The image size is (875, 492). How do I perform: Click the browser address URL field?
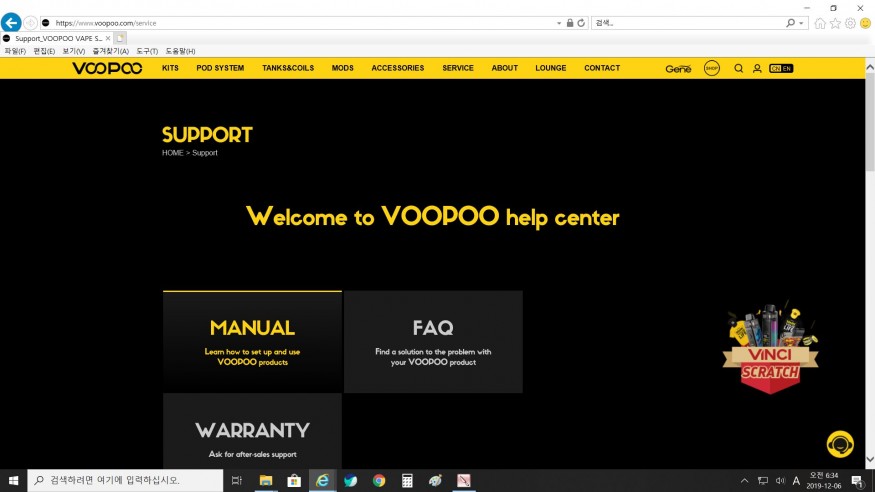(x=299, y=23)
